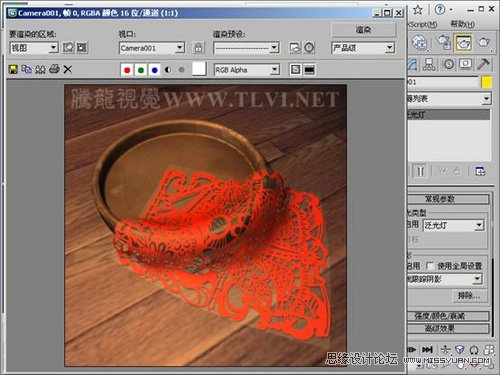Click the white color swatch

coord(199,69)
